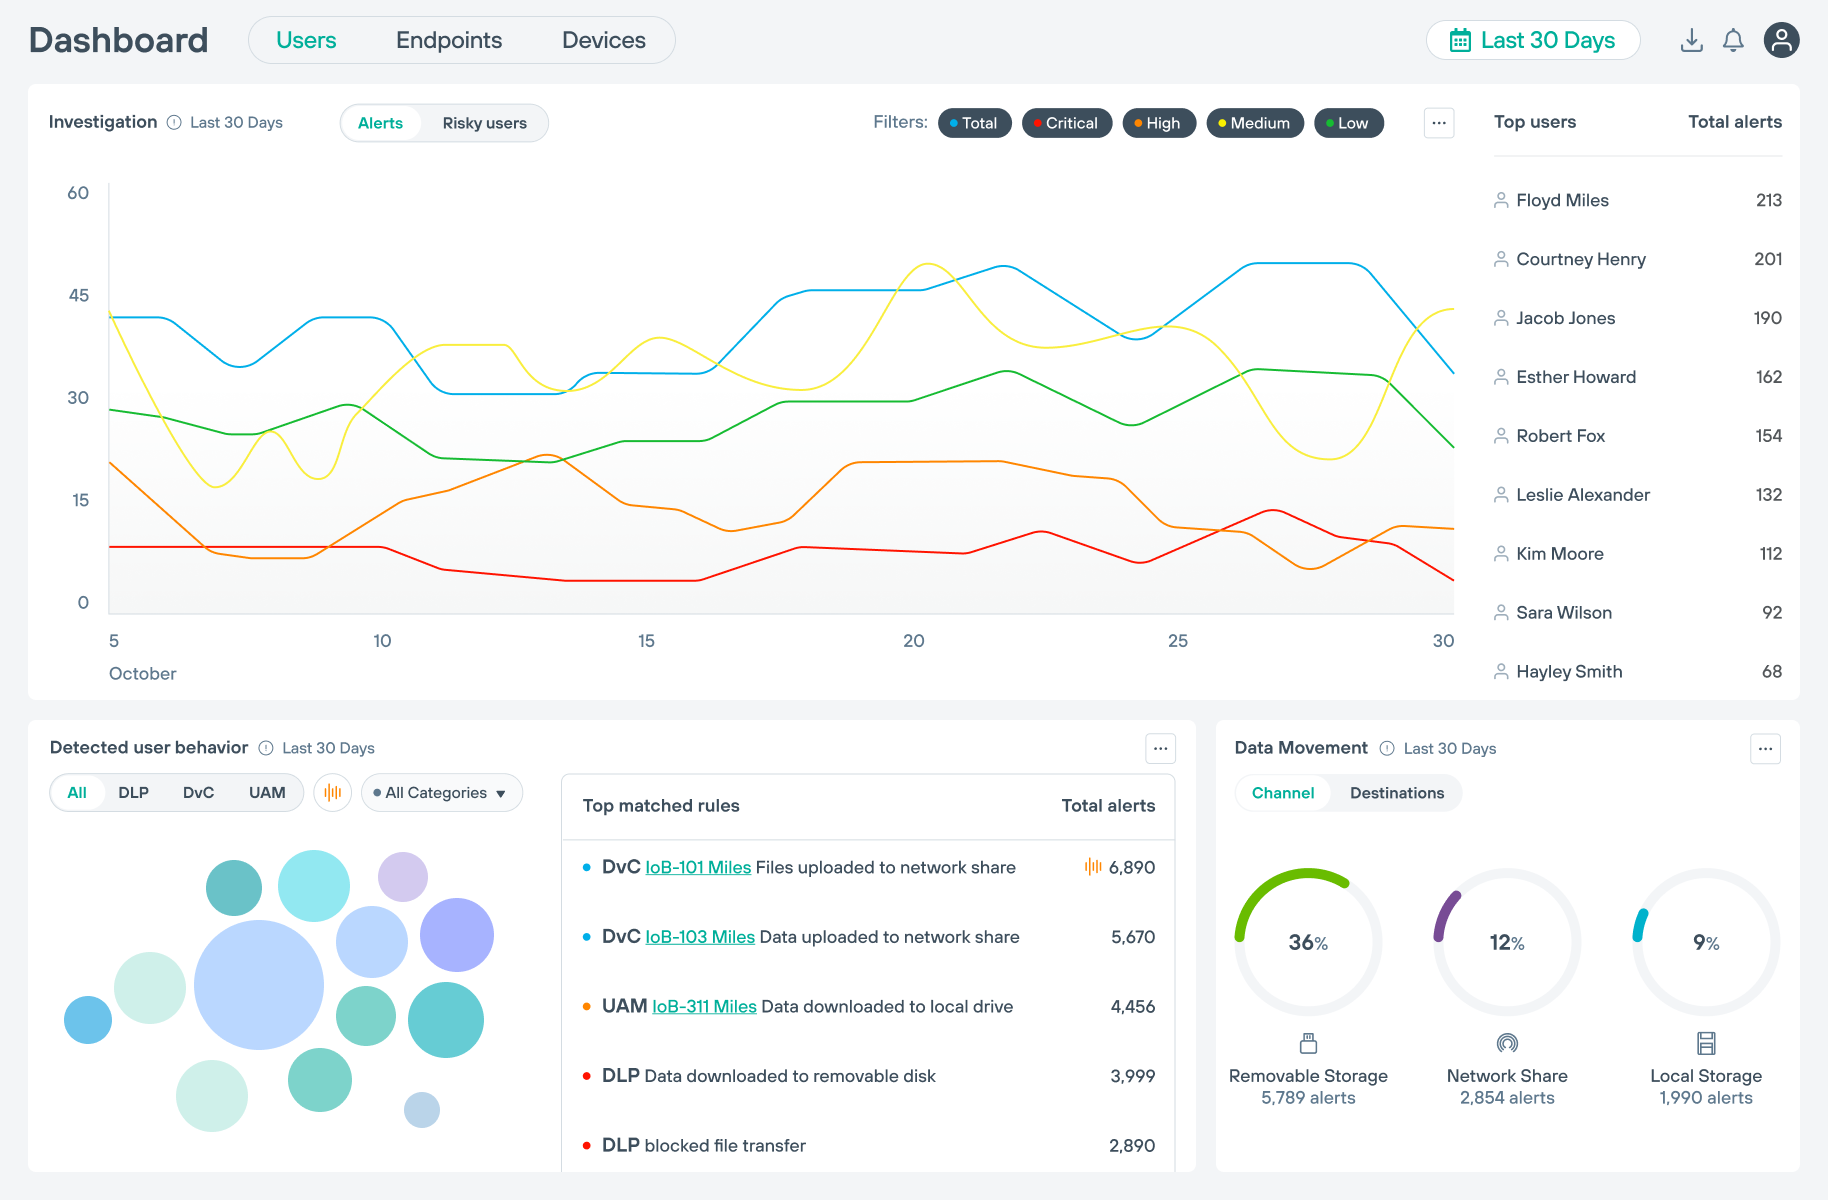The height and width of the screenshot is (1200, 1828).
Task: Switch the Investigation view to Risky users
Action: coord(484,123)
